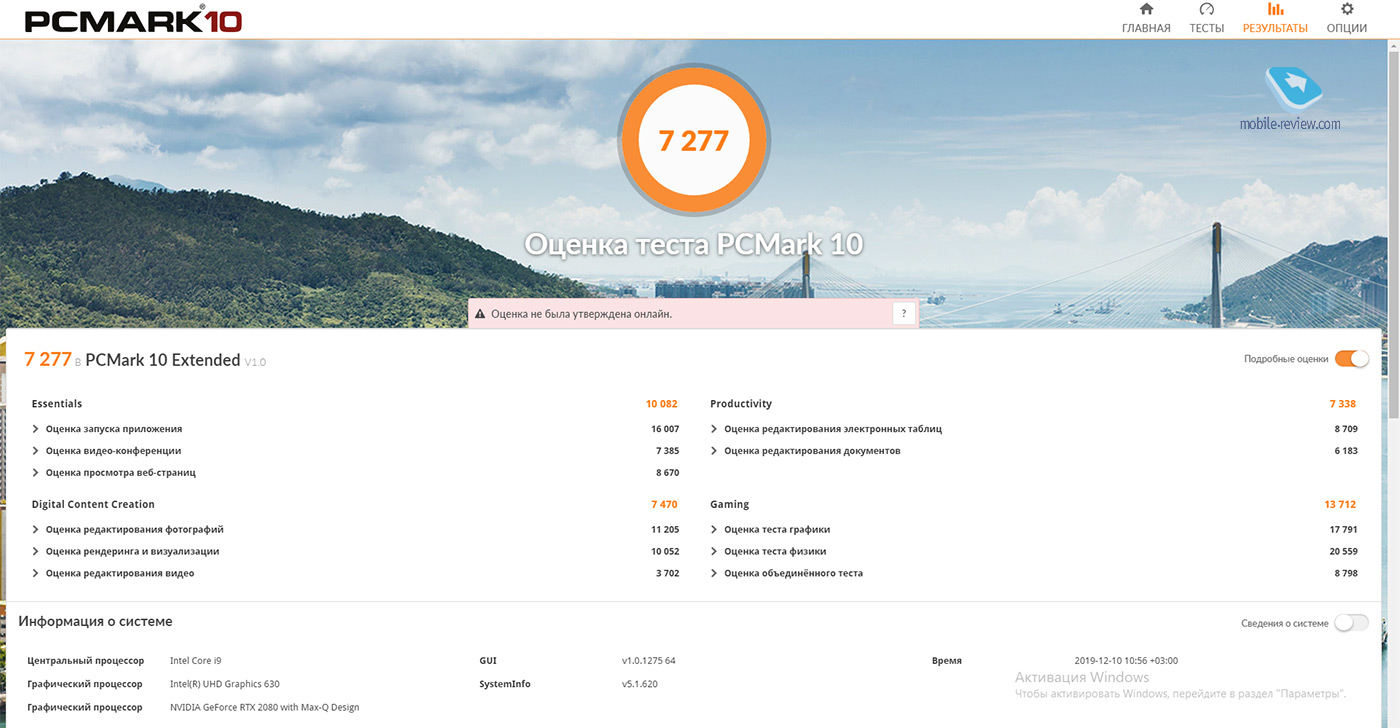Viewport: 1400px width, 728px height.
Task: Click the Intel Core i9 processor value
Action: click(197, 661)
